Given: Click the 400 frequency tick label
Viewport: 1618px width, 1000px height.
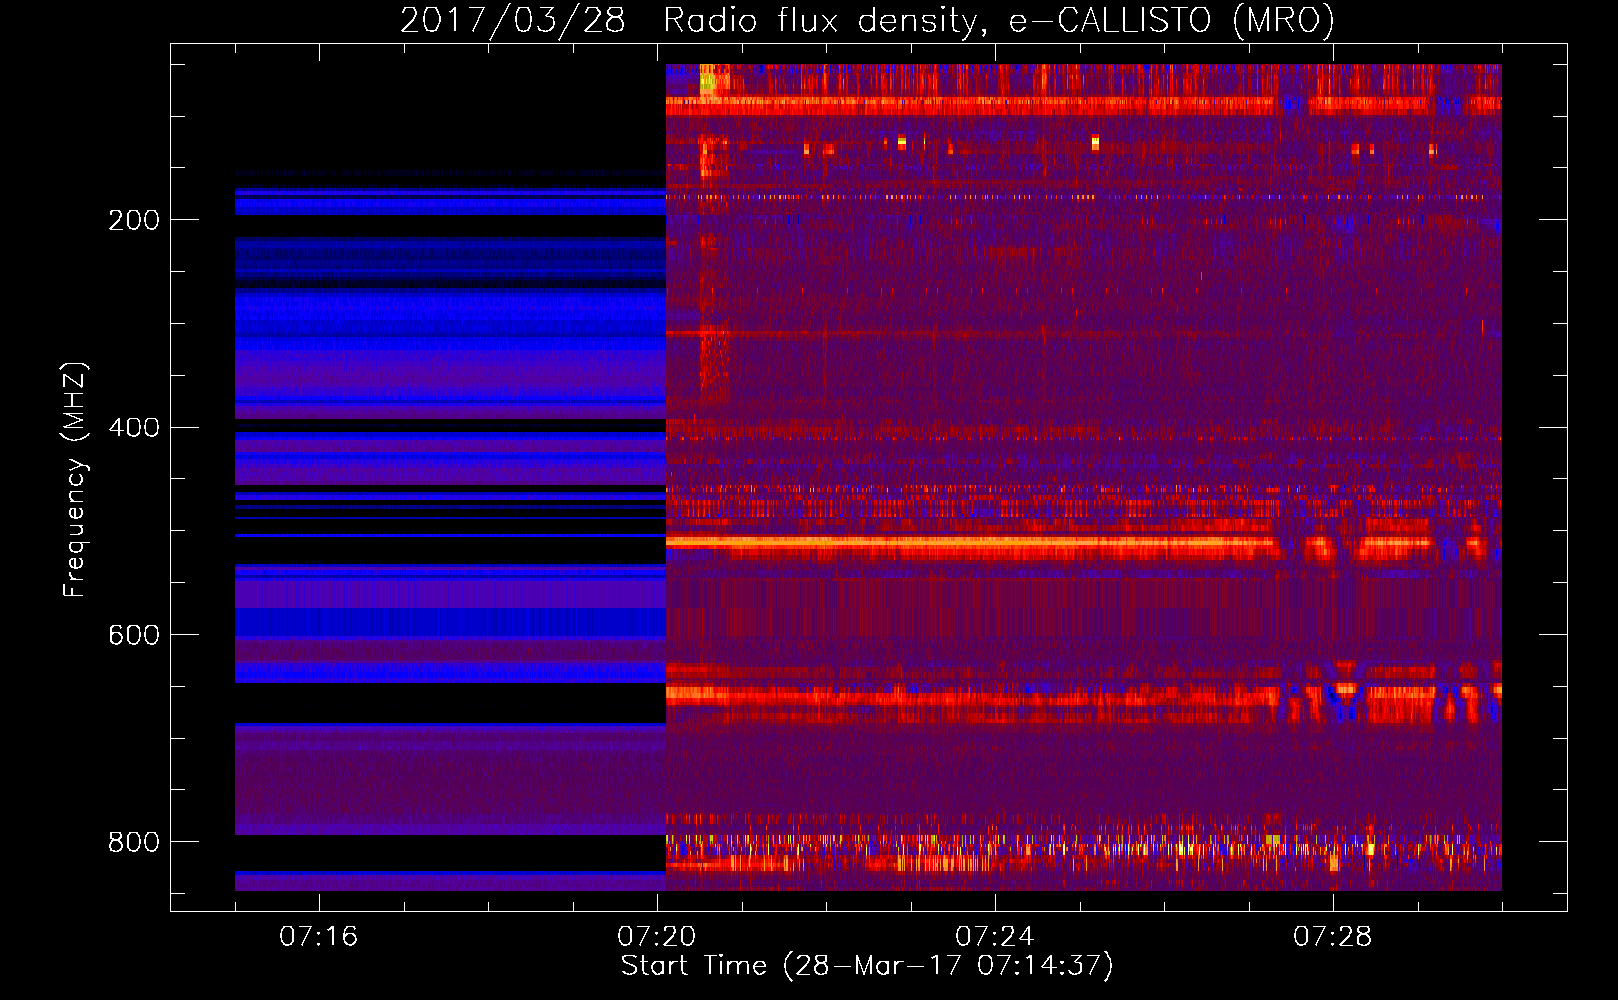Looking at the screenshot, I should pos(134,428).
